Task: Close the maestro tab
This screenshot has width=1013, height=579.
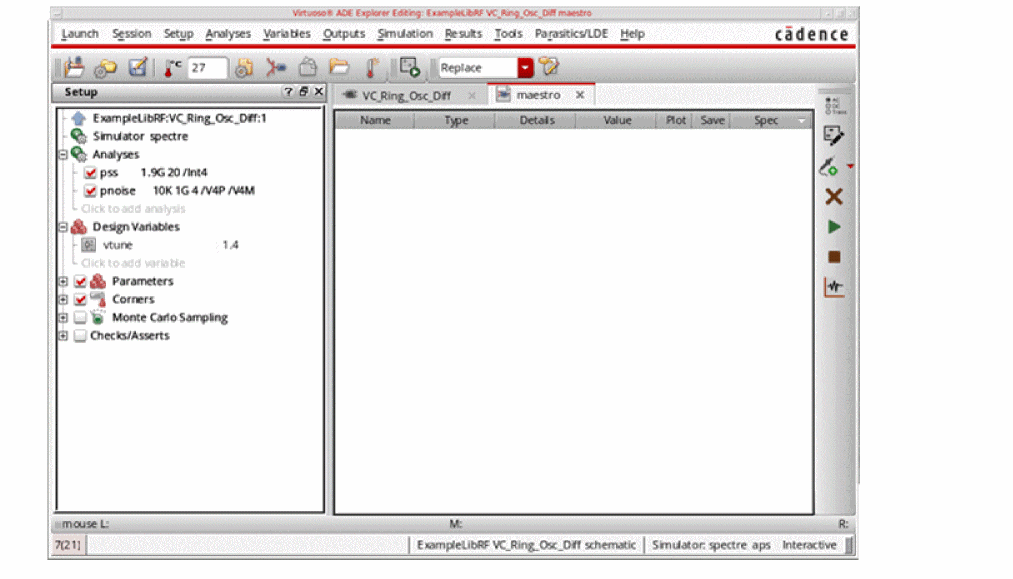Action: tap(580, 95)
